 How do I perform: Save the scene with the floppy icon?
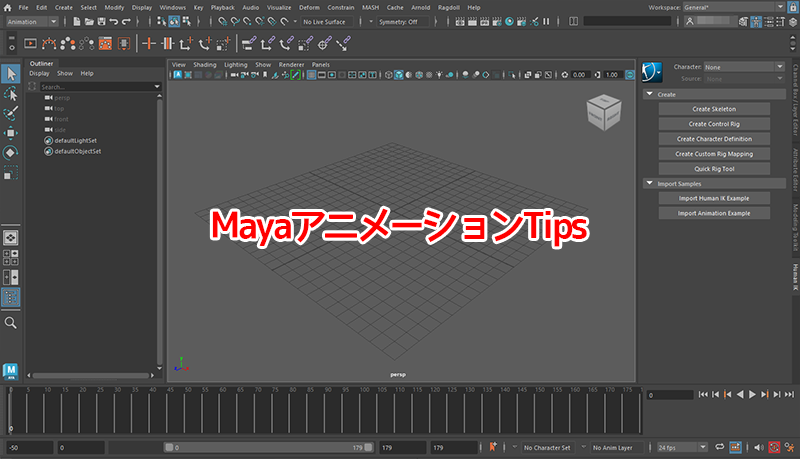(x=102, y=21)
